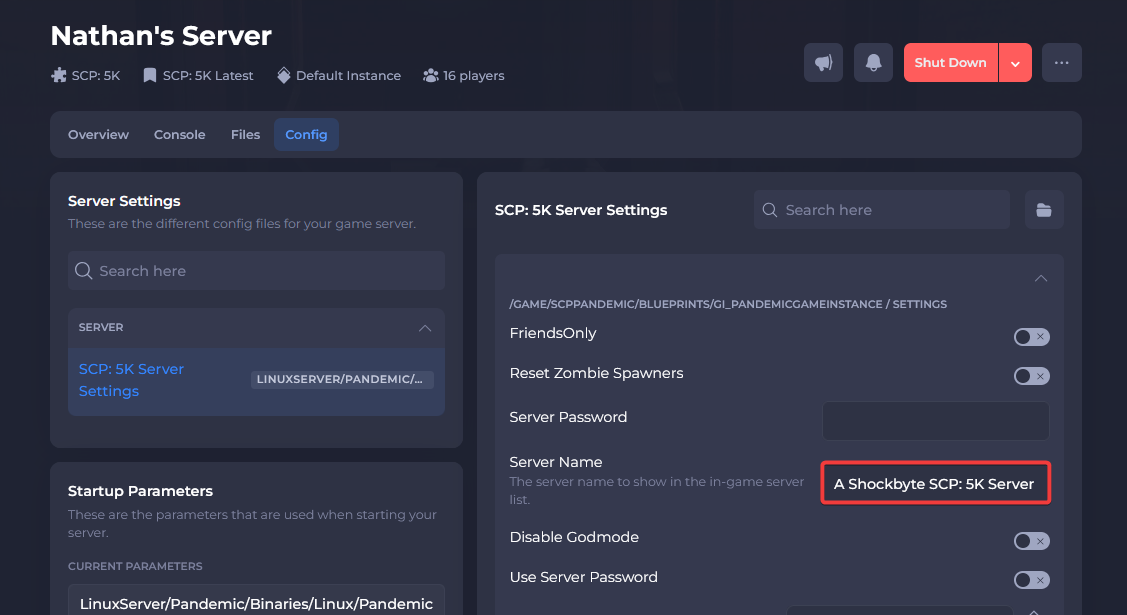Image resolution: width=1127 pixels, height=615 pixels.
Task: Toggle the Disable Godmode switch
Action: (x=1031, y=541)
